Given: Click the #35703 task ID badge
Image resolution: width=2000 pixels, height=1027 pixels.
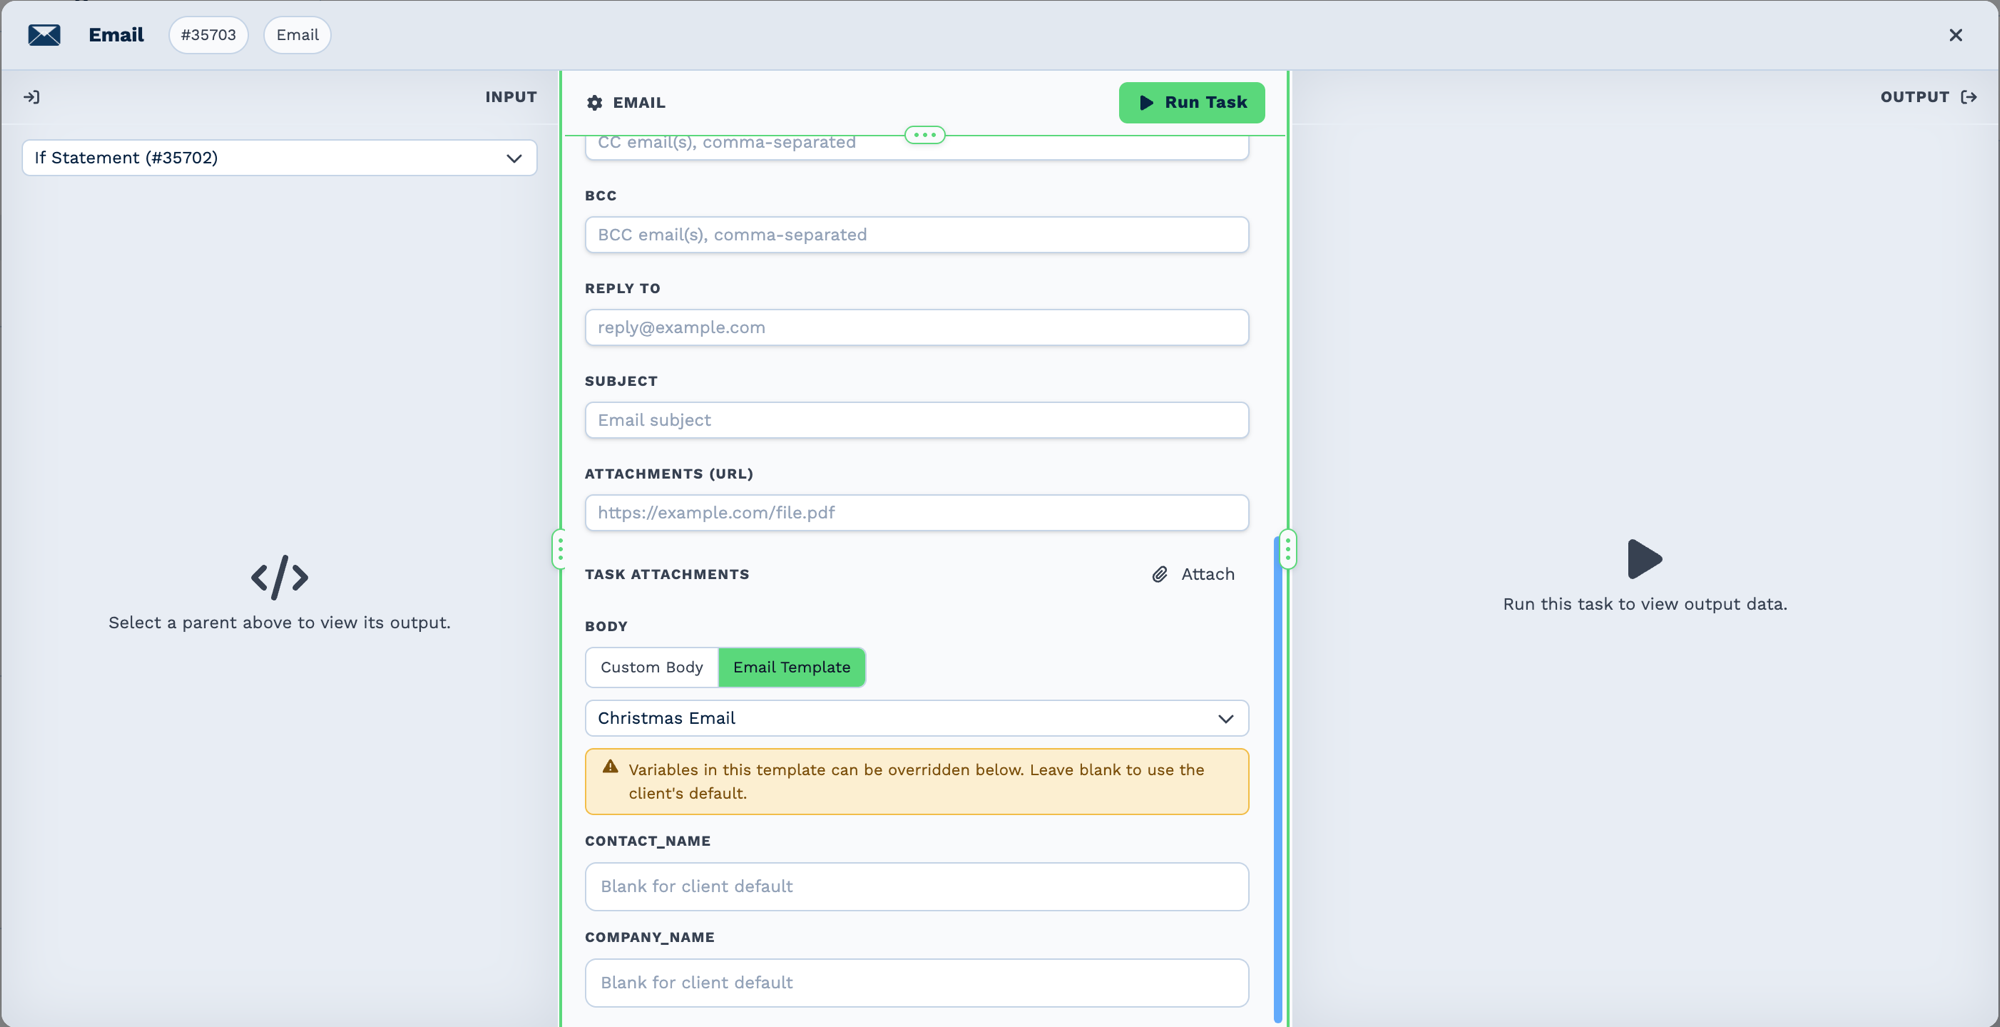Looking at the screenshot, I should click(209, 35).
